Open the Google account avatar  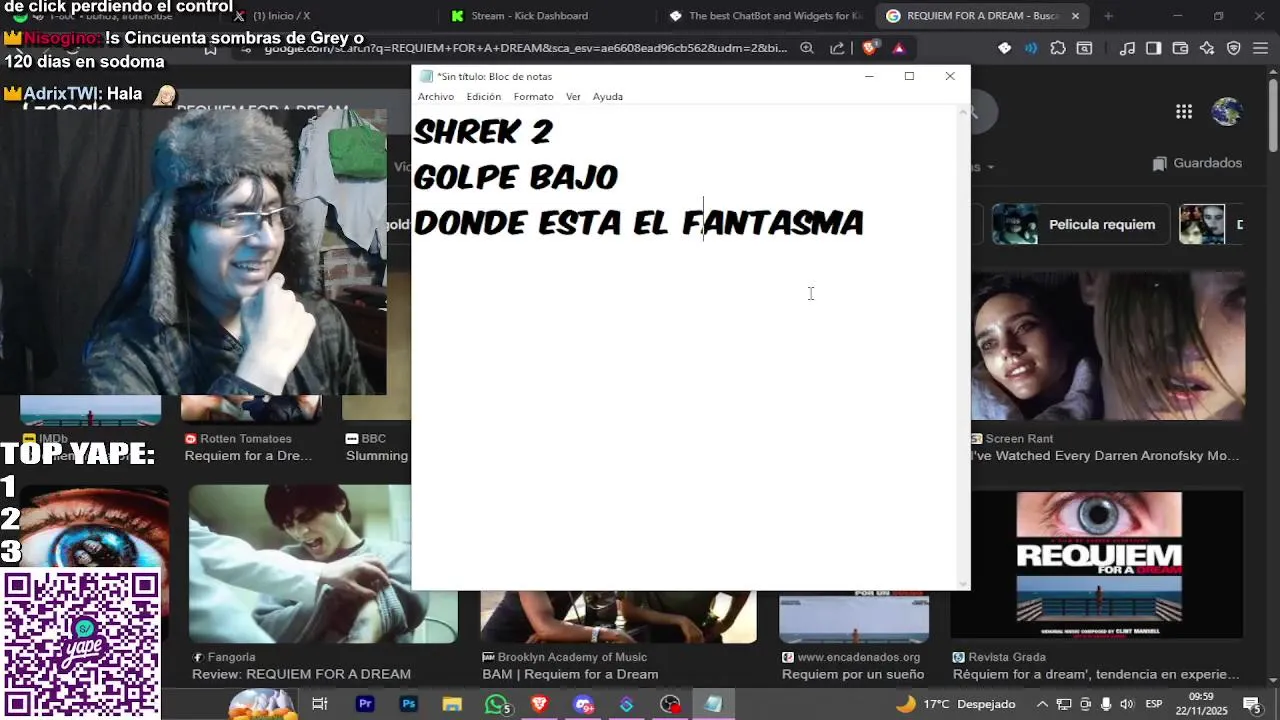pos(1227,112)
